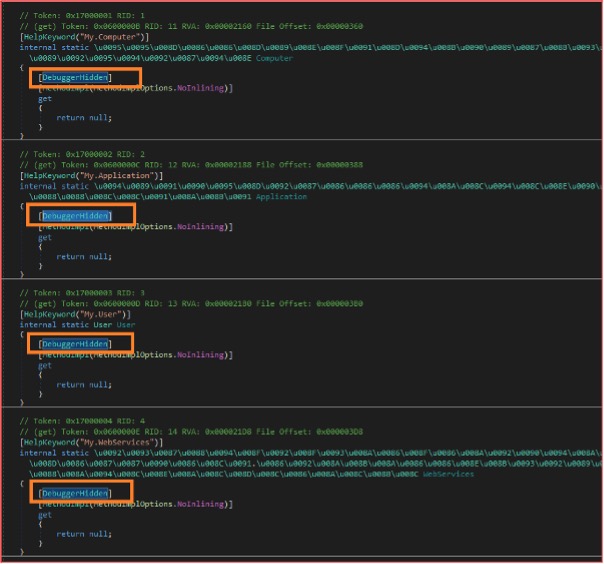Image resolution: width=604 pixels, height=564 pixels.
Task: Click the "RID: 12" get-token comment line
Action: coord(191,165)
